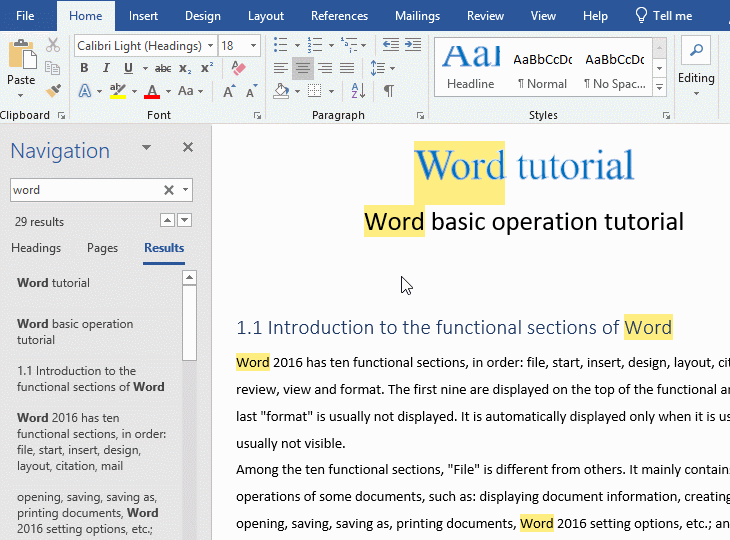Image resolution: width=730 pixels, height=540 pixels.
Task: Click the Cut scissors icon
Action: [53, 45]
